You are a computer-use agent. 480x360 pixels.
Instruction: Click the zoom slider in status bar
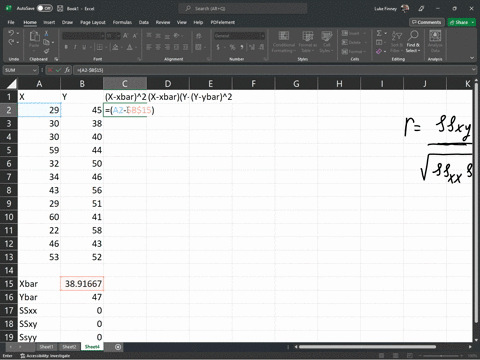[x=442, y=356]
